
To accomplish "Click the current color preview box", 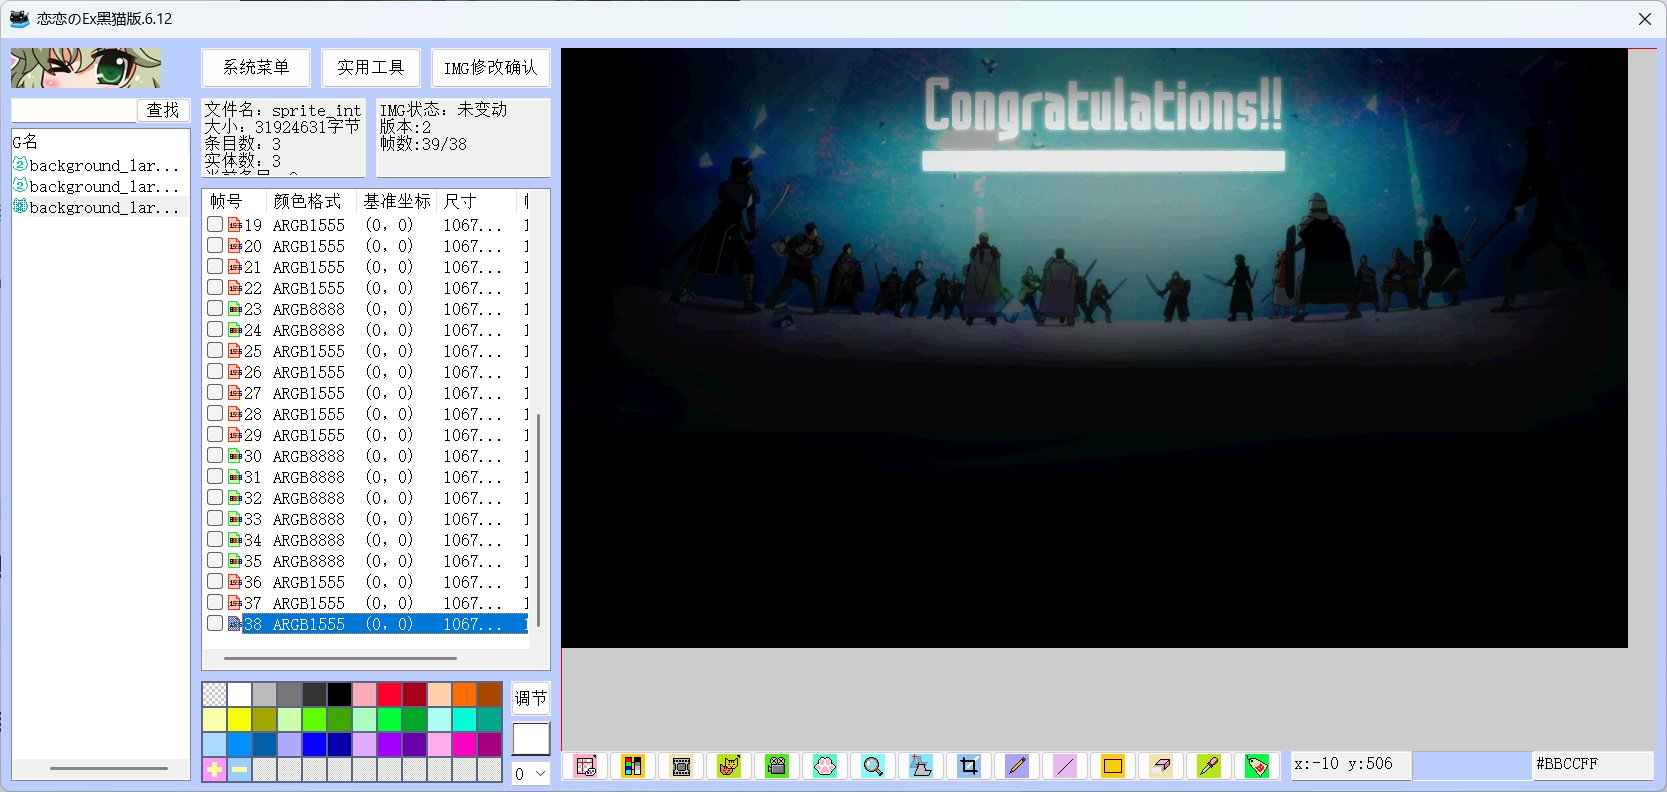I will pyautogui.click(x=531, y=739).
